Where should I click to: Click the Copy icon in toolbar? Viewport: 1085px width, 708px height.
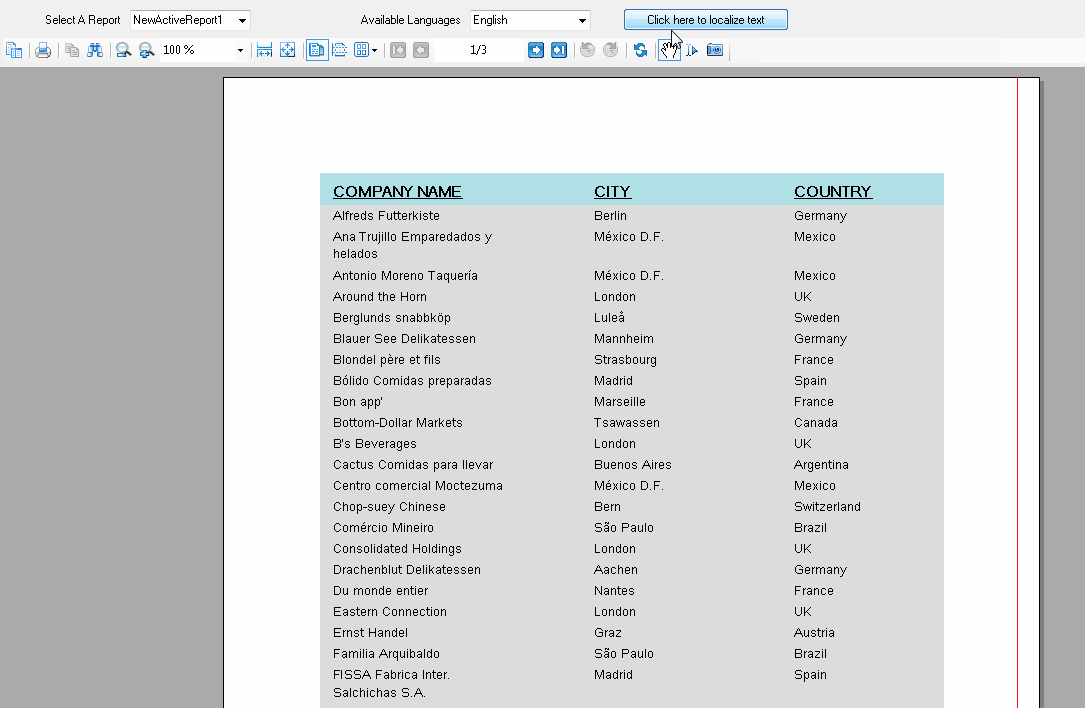[x=72, y=50]
